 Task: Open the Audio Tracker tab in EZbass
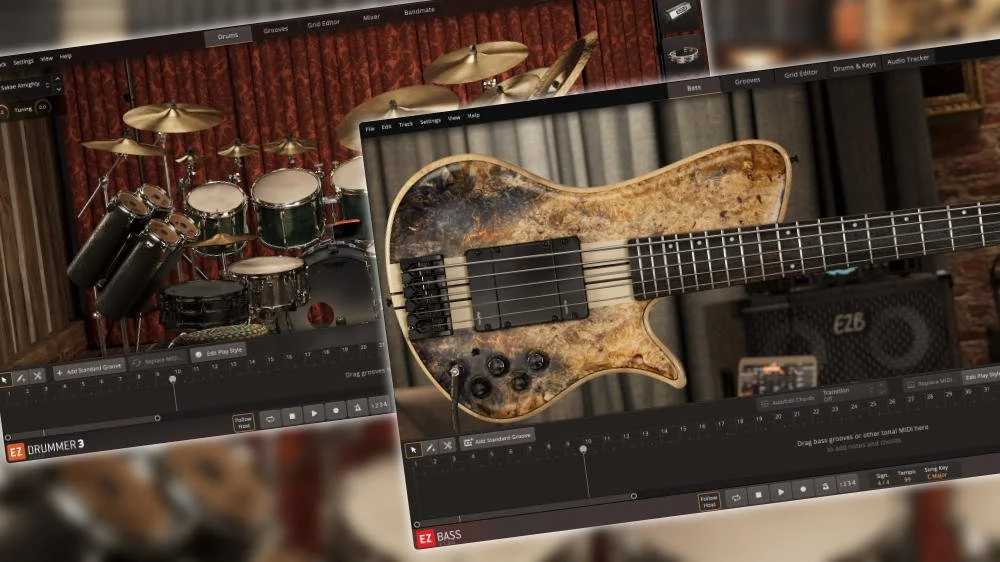click(908, 59)
